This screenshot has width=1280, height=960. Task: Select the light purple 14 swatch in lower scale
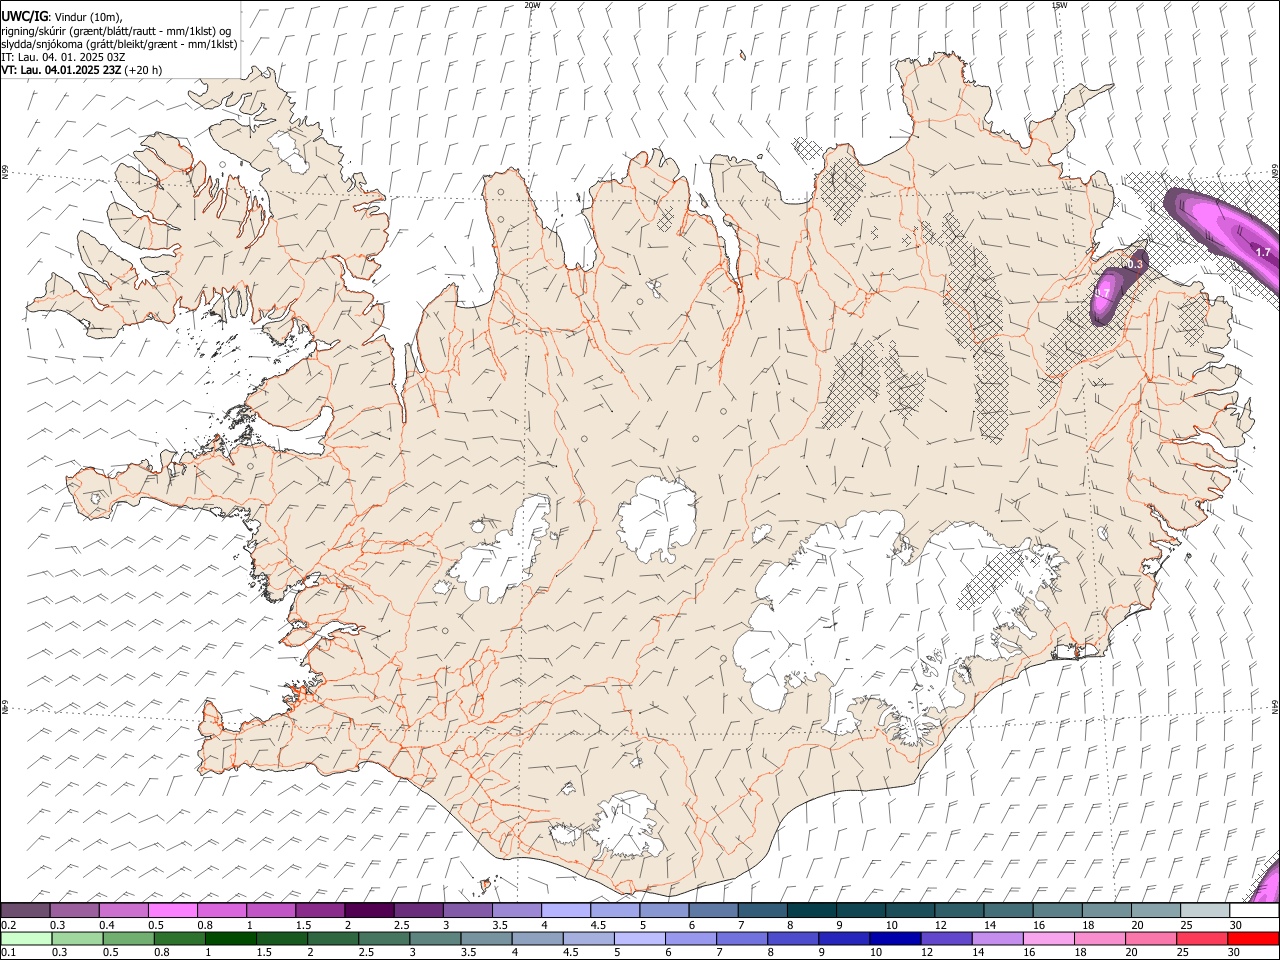click(997, 938)
